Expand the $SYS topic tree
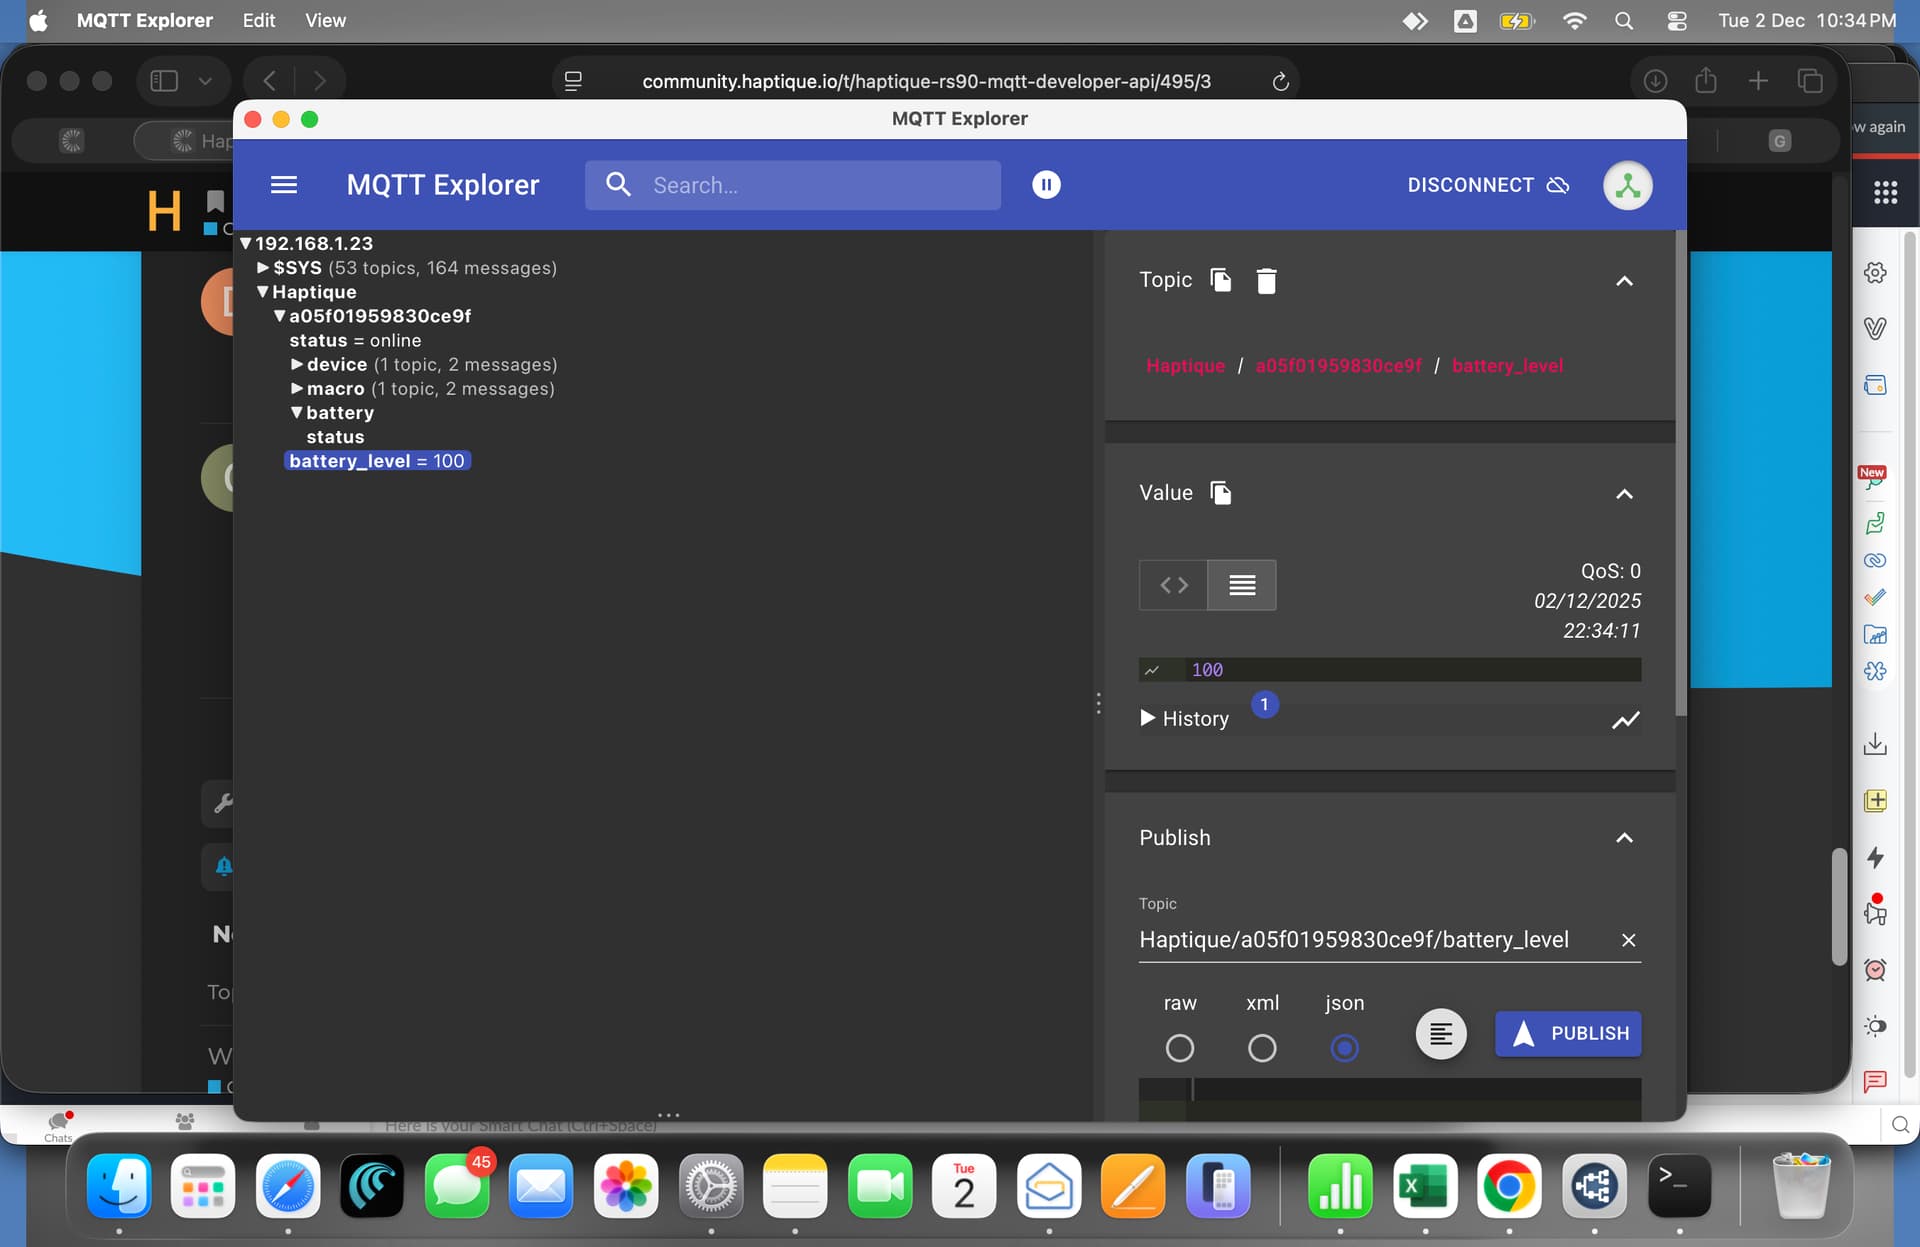 pos(263,268)
